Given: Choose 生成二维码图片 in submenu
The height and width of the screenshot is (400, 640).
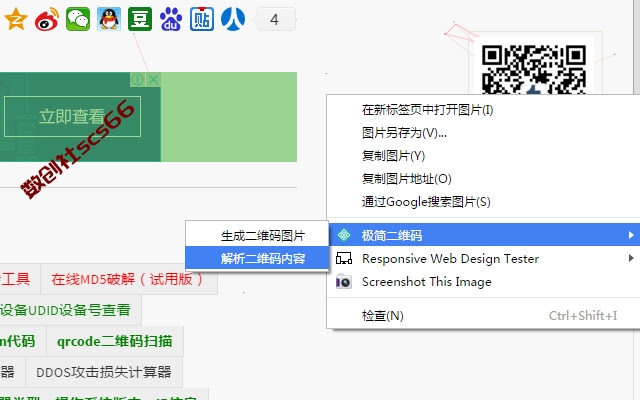Looking at the screenshot, I should coord(257,236).
